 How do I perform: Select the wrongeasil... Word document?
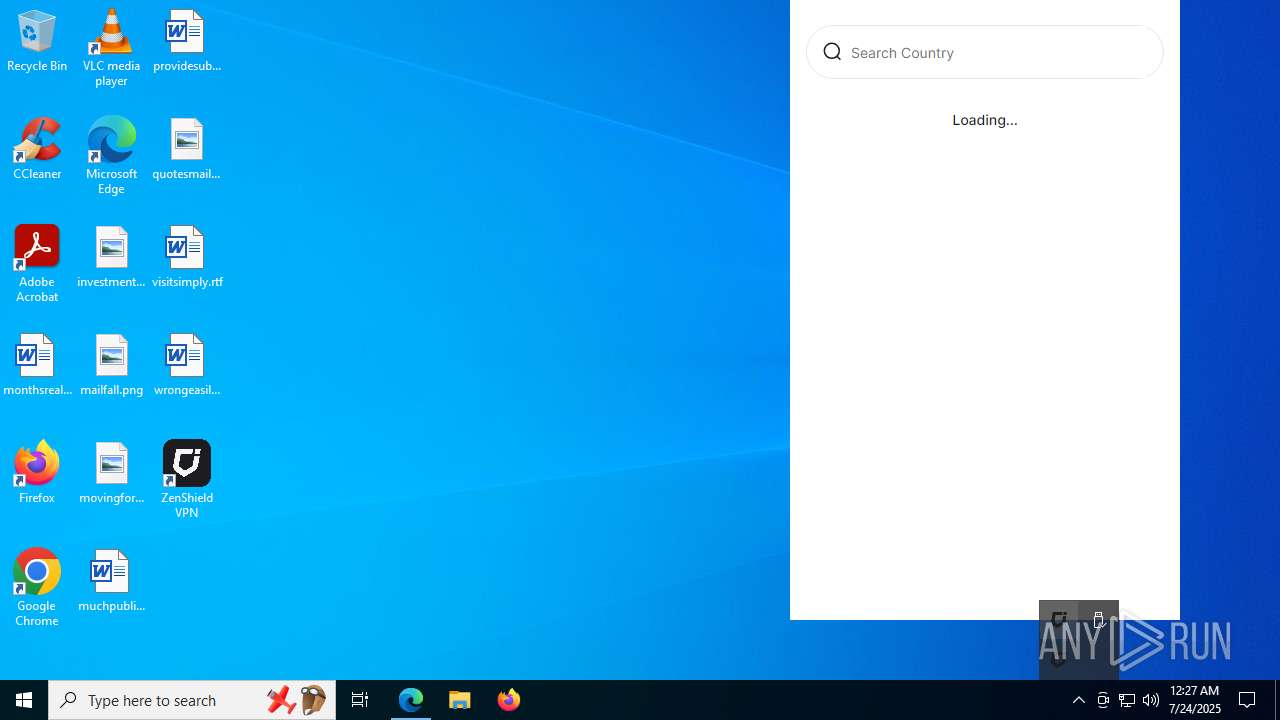point(186,365)
